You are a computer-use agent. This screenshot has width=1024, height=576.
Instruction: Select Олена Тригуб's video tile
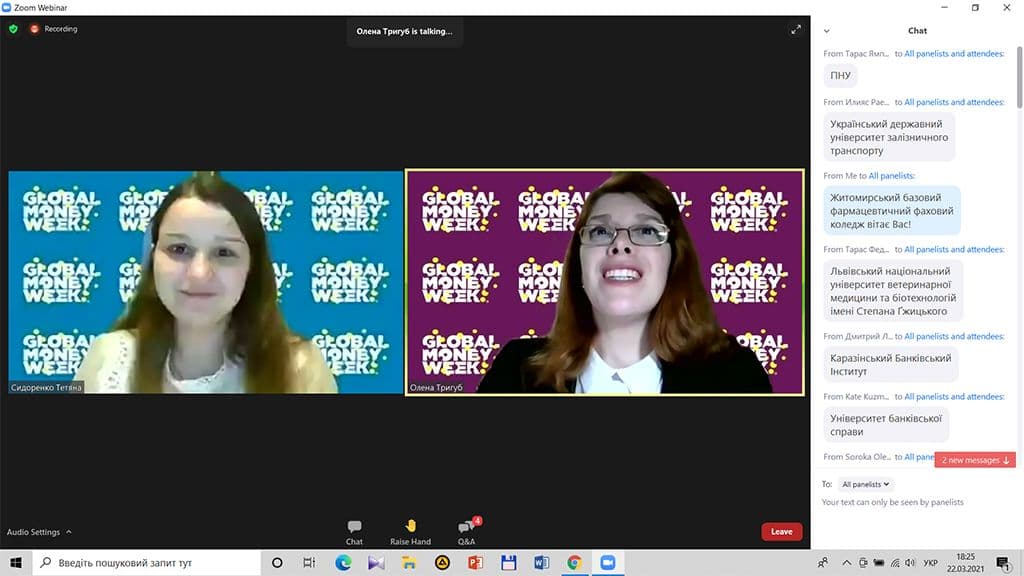[x=605, y=282]
